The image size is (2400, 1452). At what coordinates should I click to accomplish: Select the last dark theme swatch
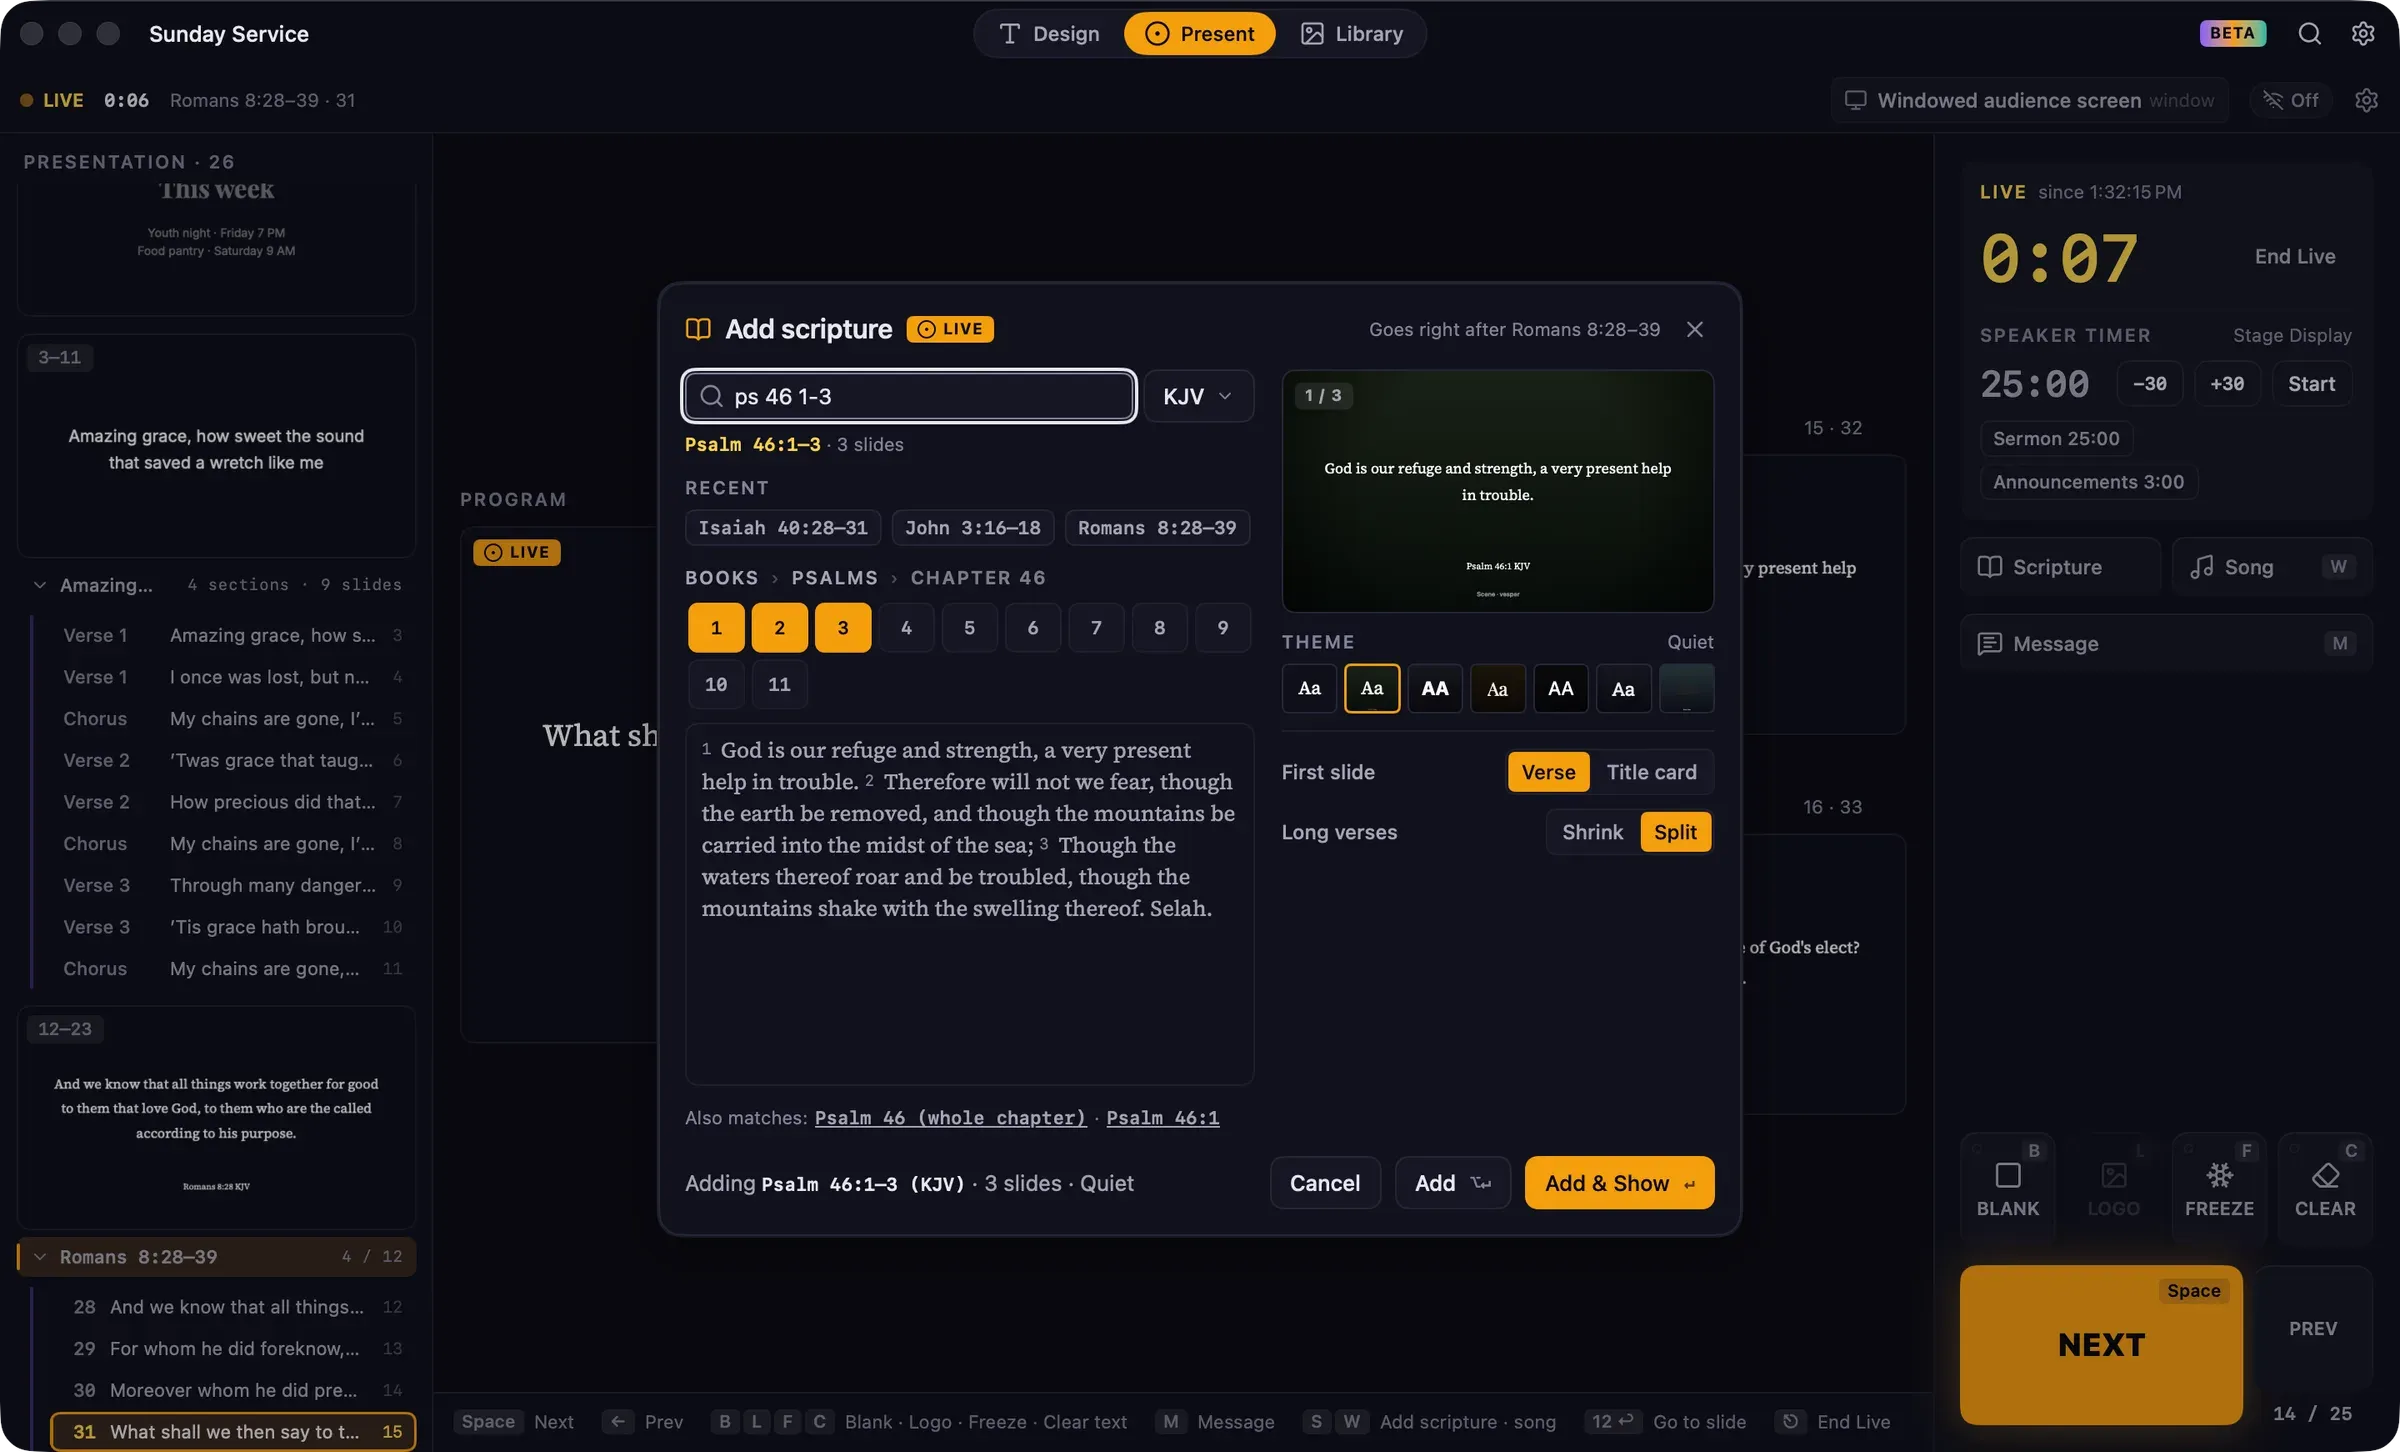1686,688
